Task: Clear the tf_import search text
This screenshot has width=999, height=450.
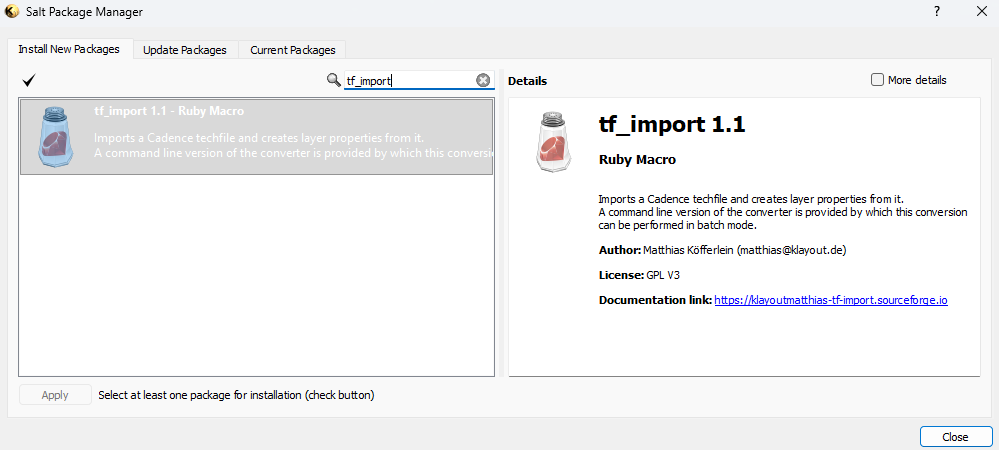Action: [483, 80]
